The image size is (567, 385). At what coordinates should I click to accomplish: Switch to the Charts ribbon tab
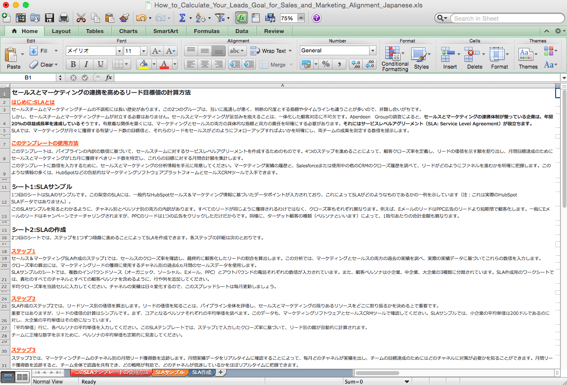point(128,31)
